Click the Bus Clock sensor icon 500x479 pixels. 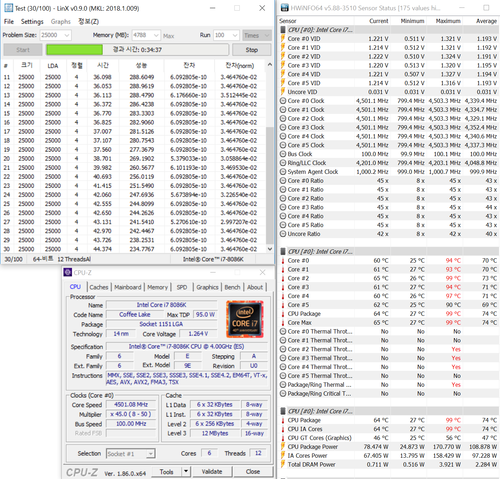click(283, 154)
